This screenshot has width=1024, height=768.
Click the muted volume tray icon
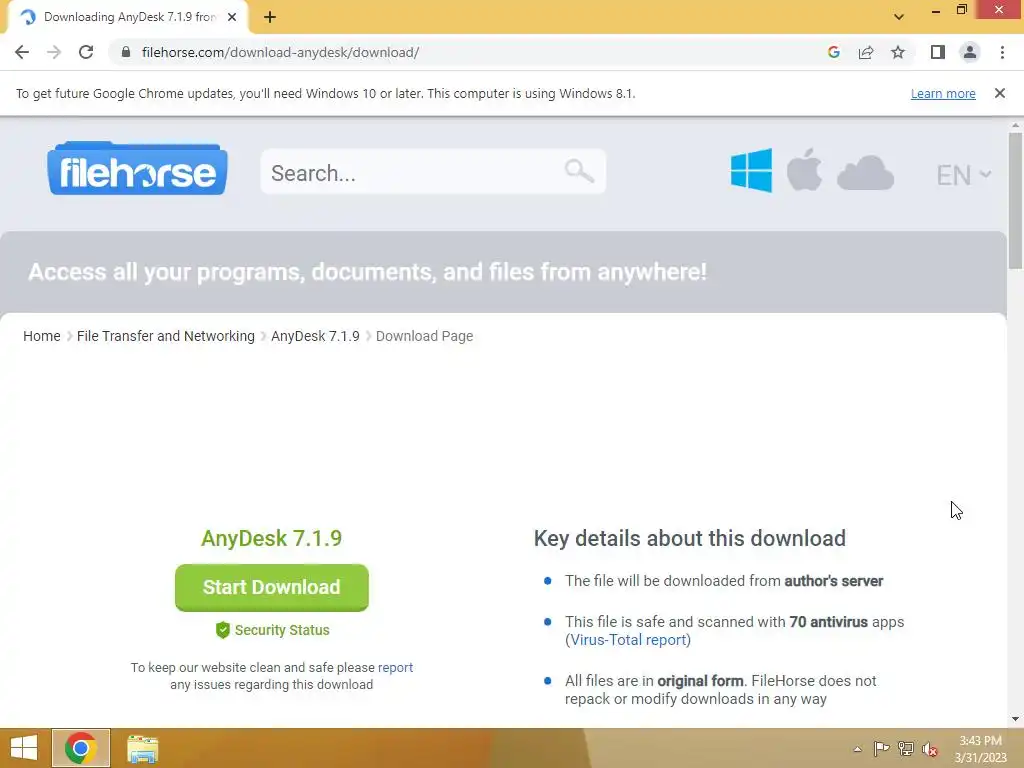[x=930, y=749]
